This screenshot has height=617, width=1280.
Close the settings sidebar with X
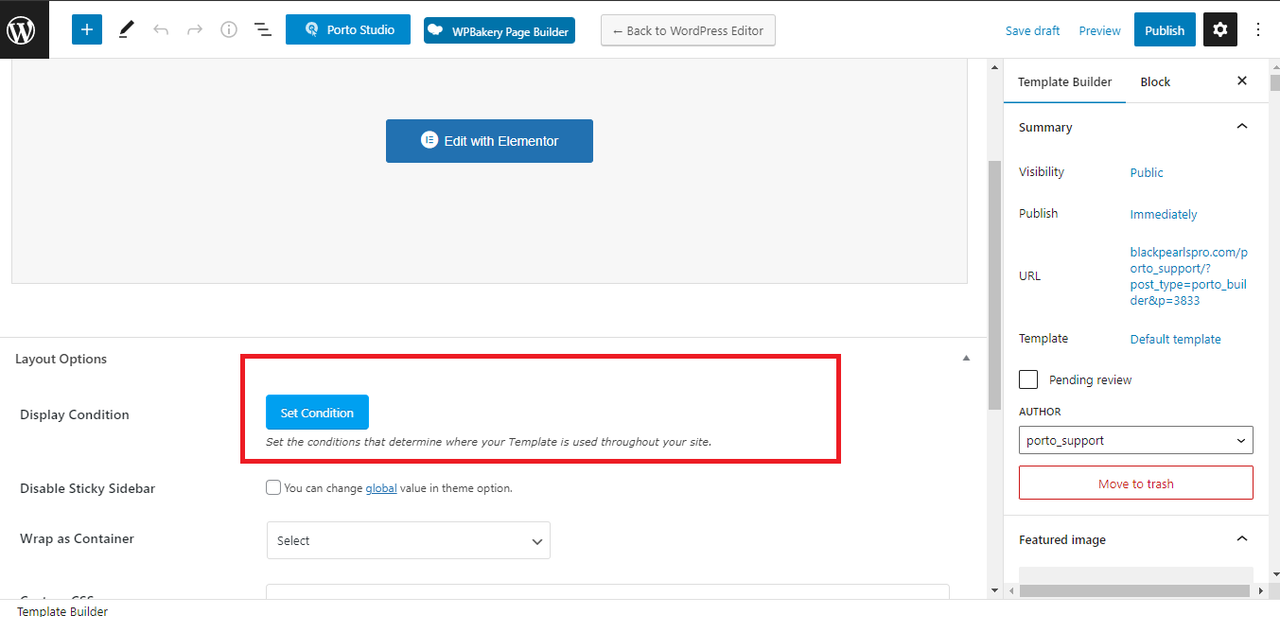1242,81
